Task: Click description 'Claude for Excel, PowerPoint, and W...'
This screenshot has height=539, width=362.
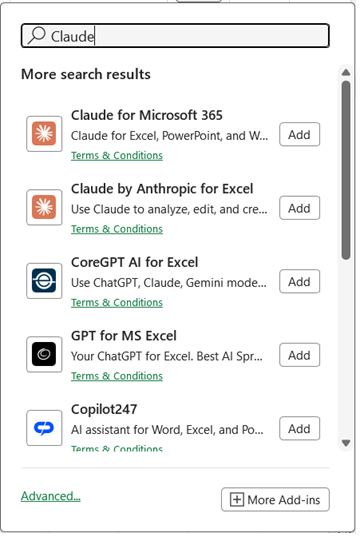Action: click(169, 136)
